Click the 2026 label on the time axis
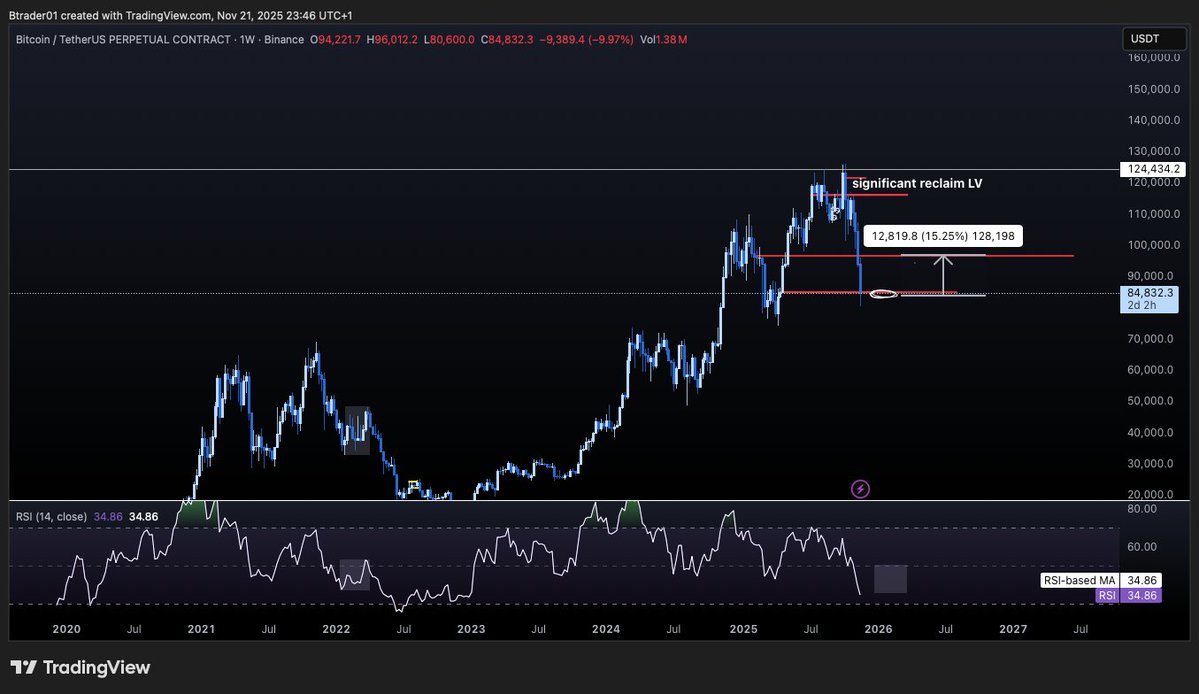Viewport: 1199px width, 694px height. coord(877,630)
